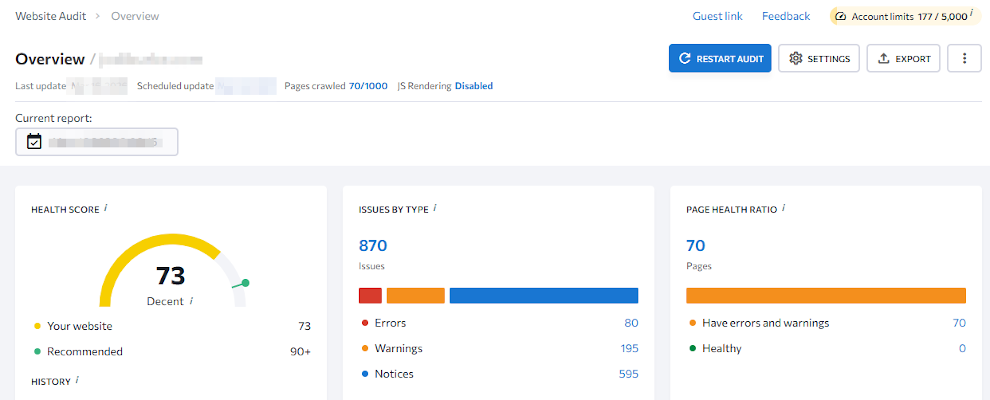Go to Website Audit breadcrumb
This screenshot has height=400, width=990.
50,16
